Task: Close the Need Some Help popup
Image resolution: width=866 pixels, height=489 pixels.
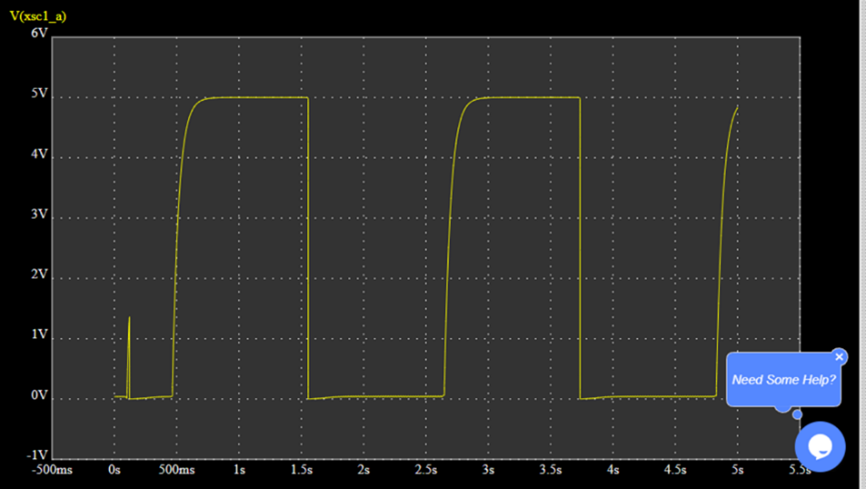Action: coord(839,357)
